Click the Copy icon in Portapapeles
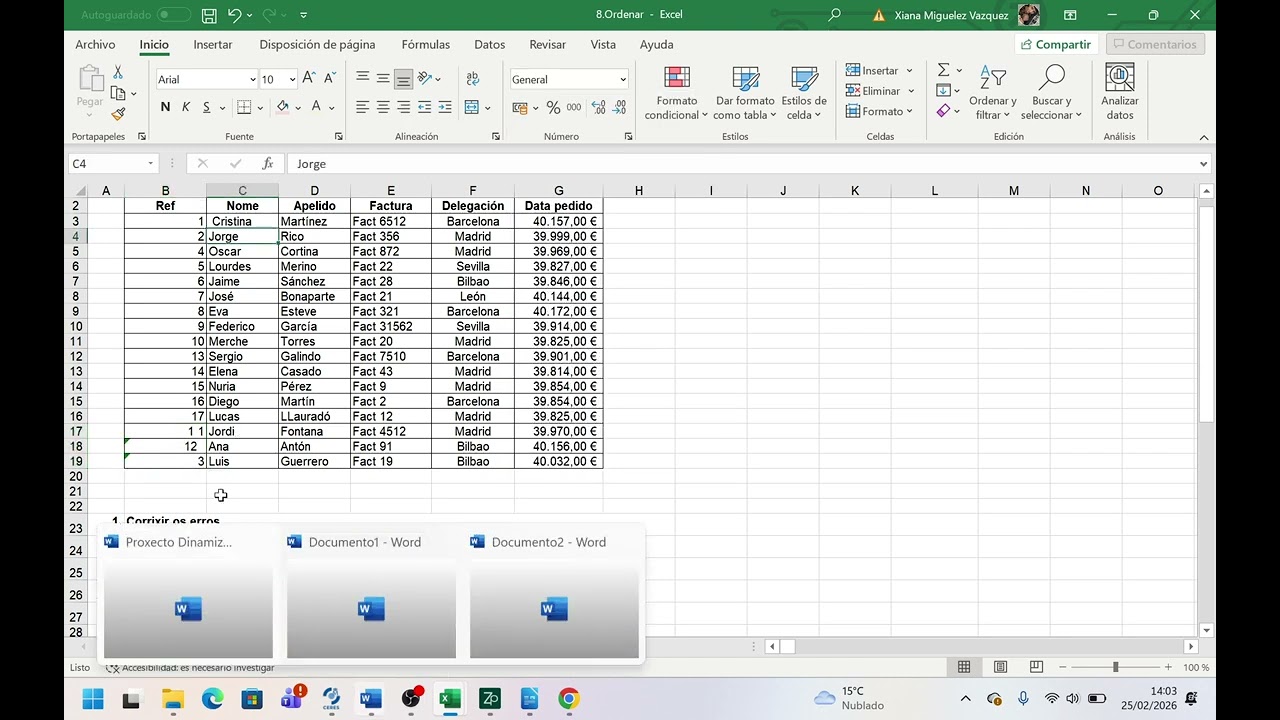Image resolution: width=1280 pixels, height=720 pixels. coord(118,93)
